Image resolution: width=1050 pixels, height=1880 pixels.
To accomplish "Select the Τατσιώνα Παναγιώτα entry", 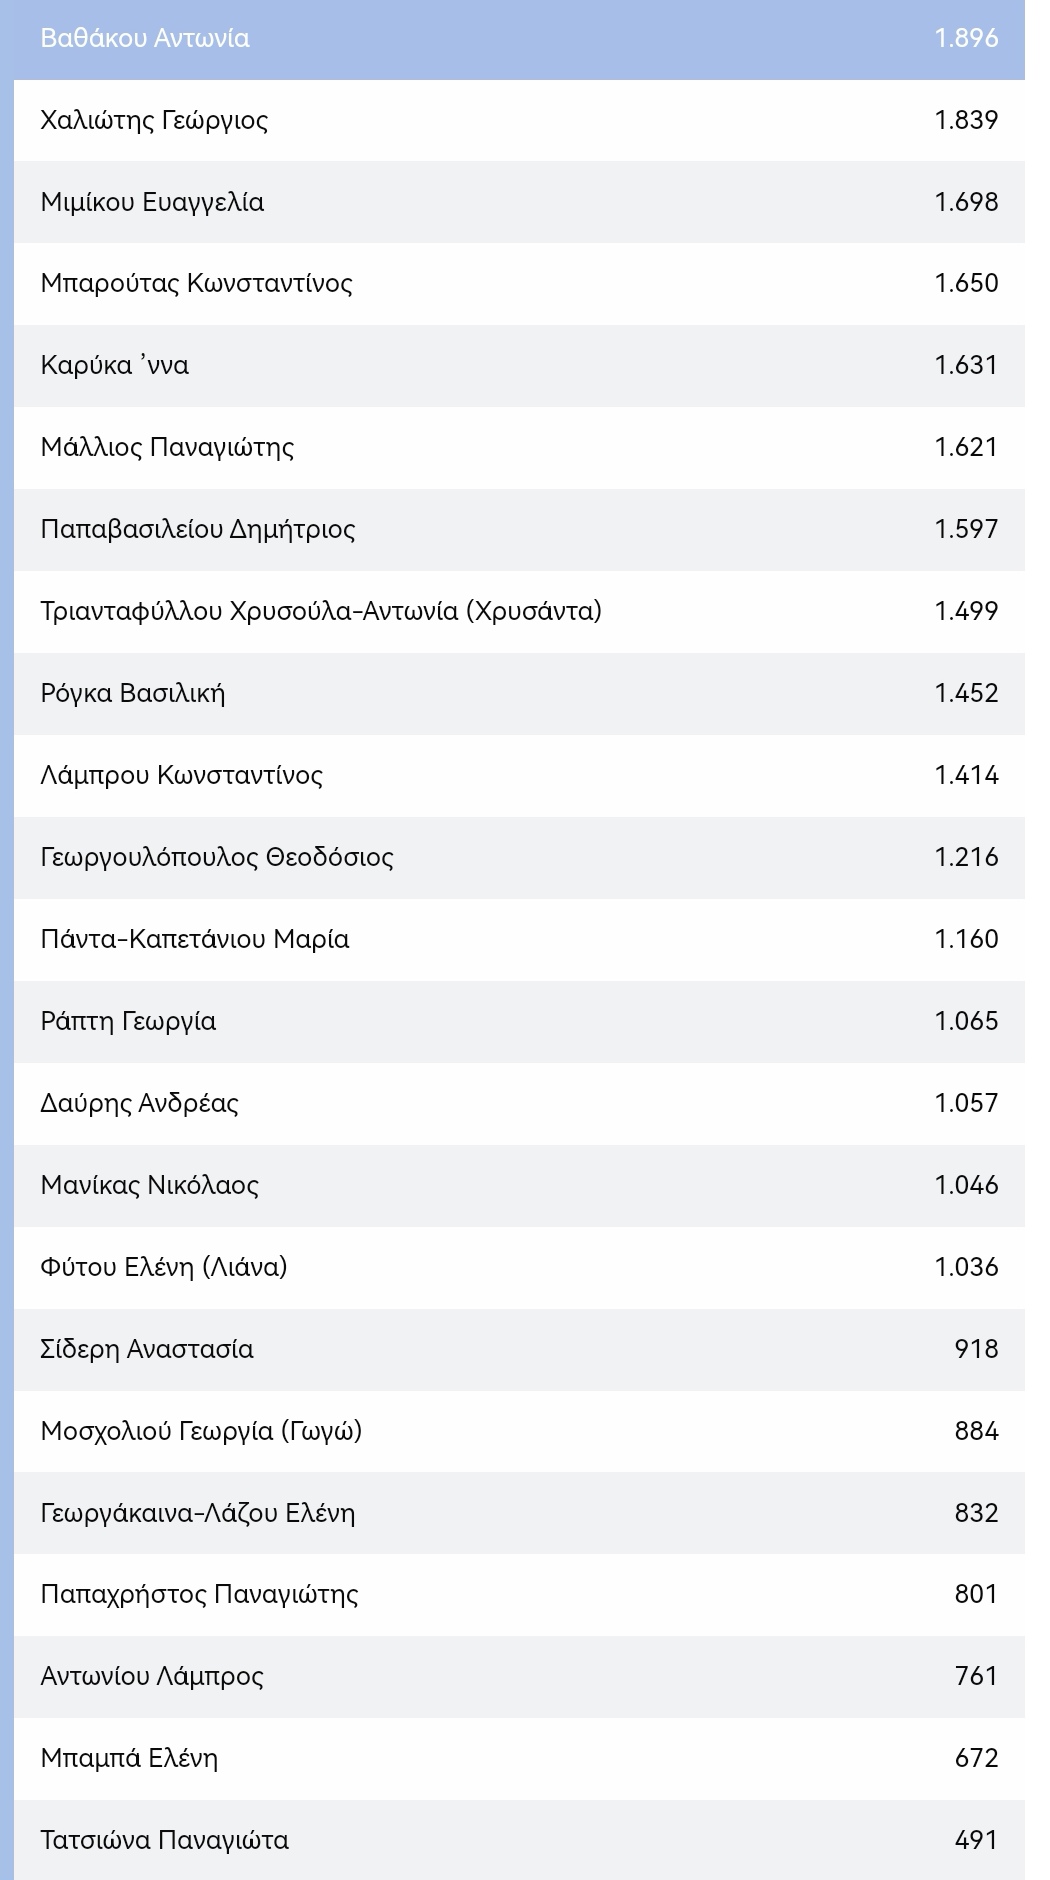I will click(164, 1840).
